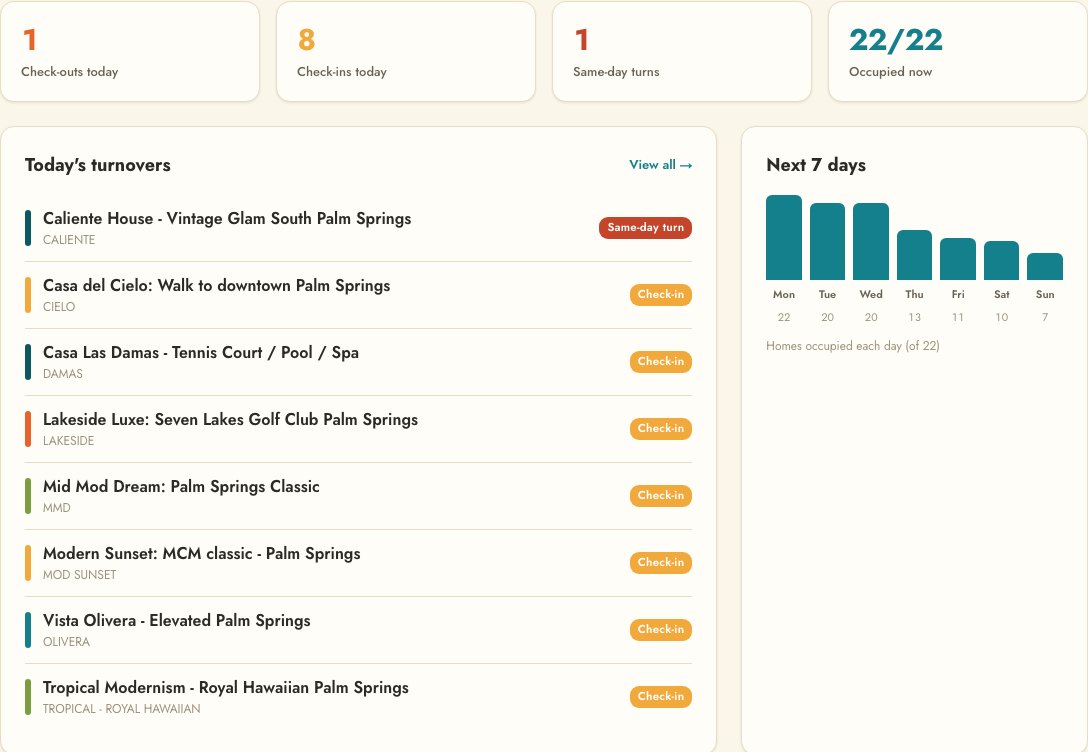Click the Same-day turn badge for Caliente House
Image resolution: width=1088 pixels, height=752 pixels.
pyautogui.click(x=645, y=228)
